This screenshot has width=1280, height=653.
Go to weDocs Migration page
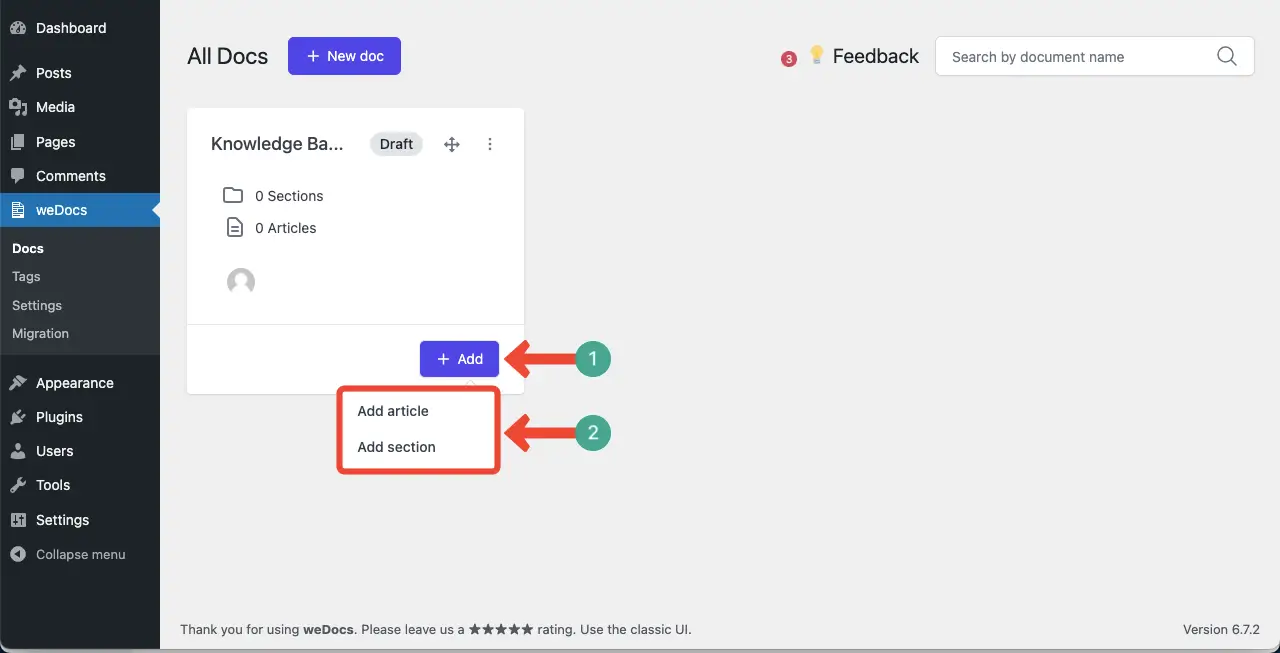click(x=40, y=333)
